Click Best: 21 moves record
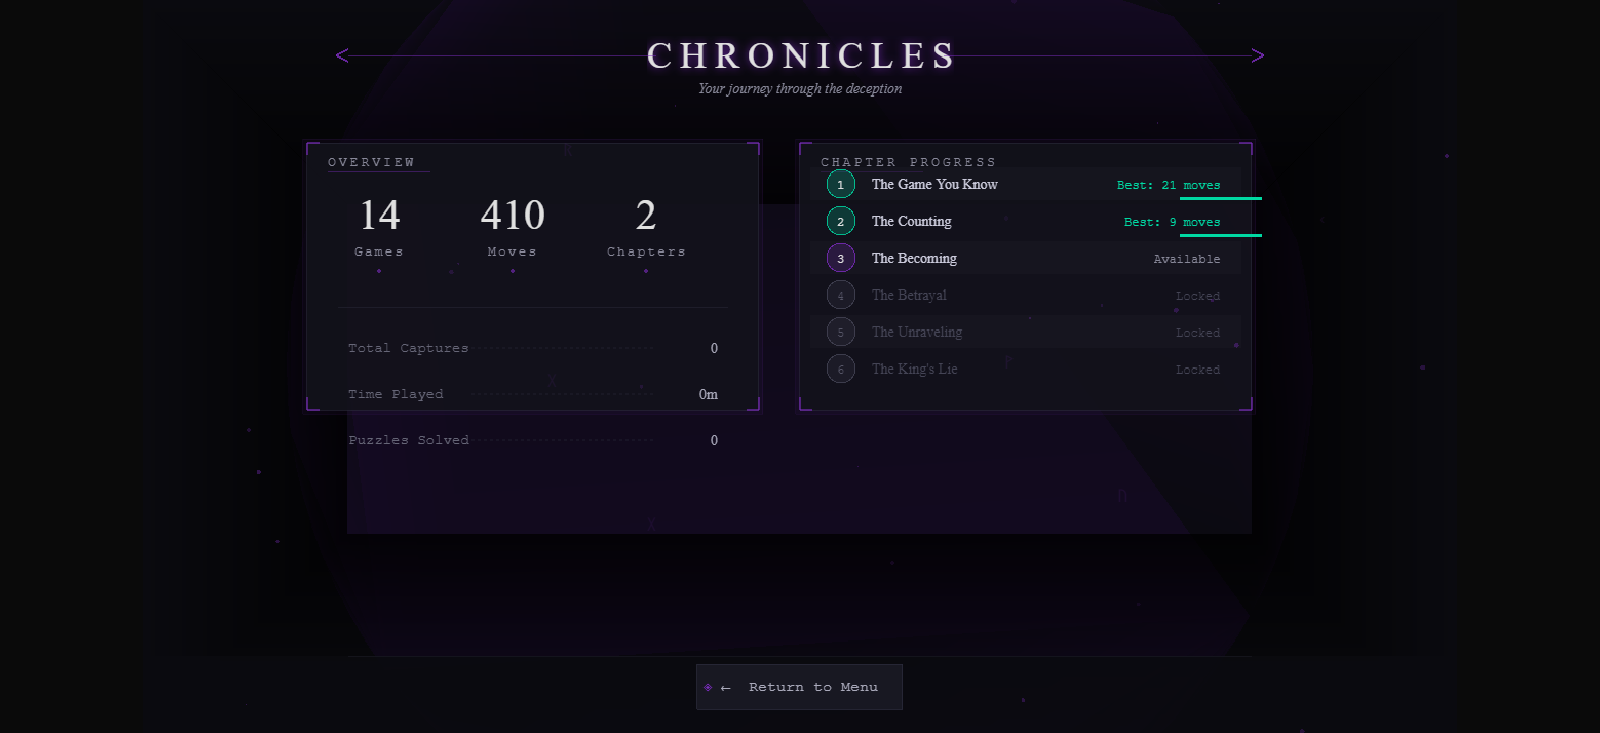The image size is (1600, 733). pyautogui.click(x=1168, y=185)
